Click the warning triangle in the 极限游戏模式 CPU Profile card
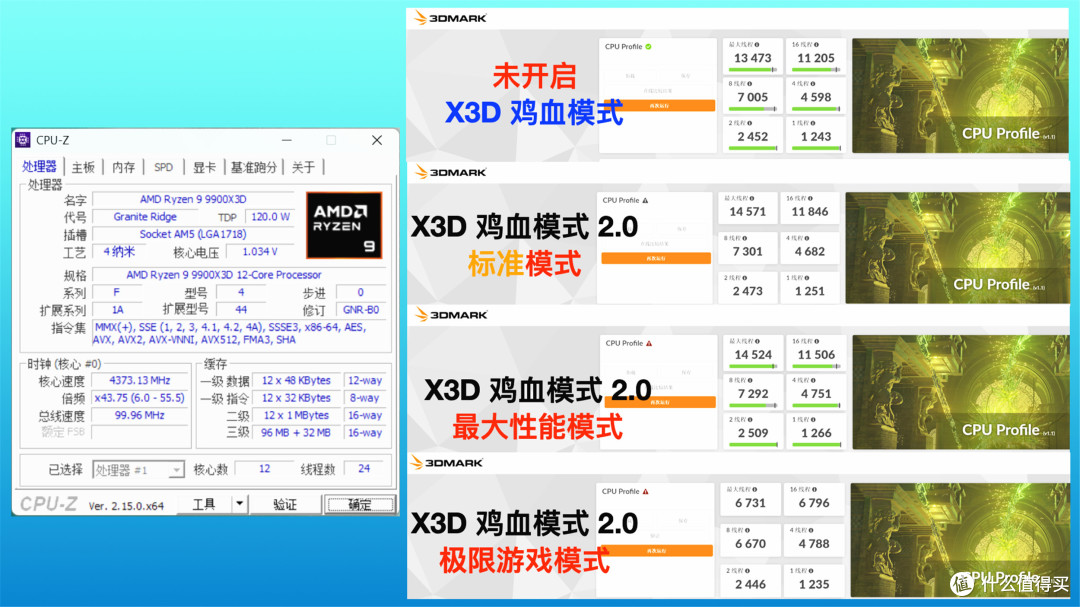Image resolution: width=1080 pixels, height=607 pixels. click(645, 492)
